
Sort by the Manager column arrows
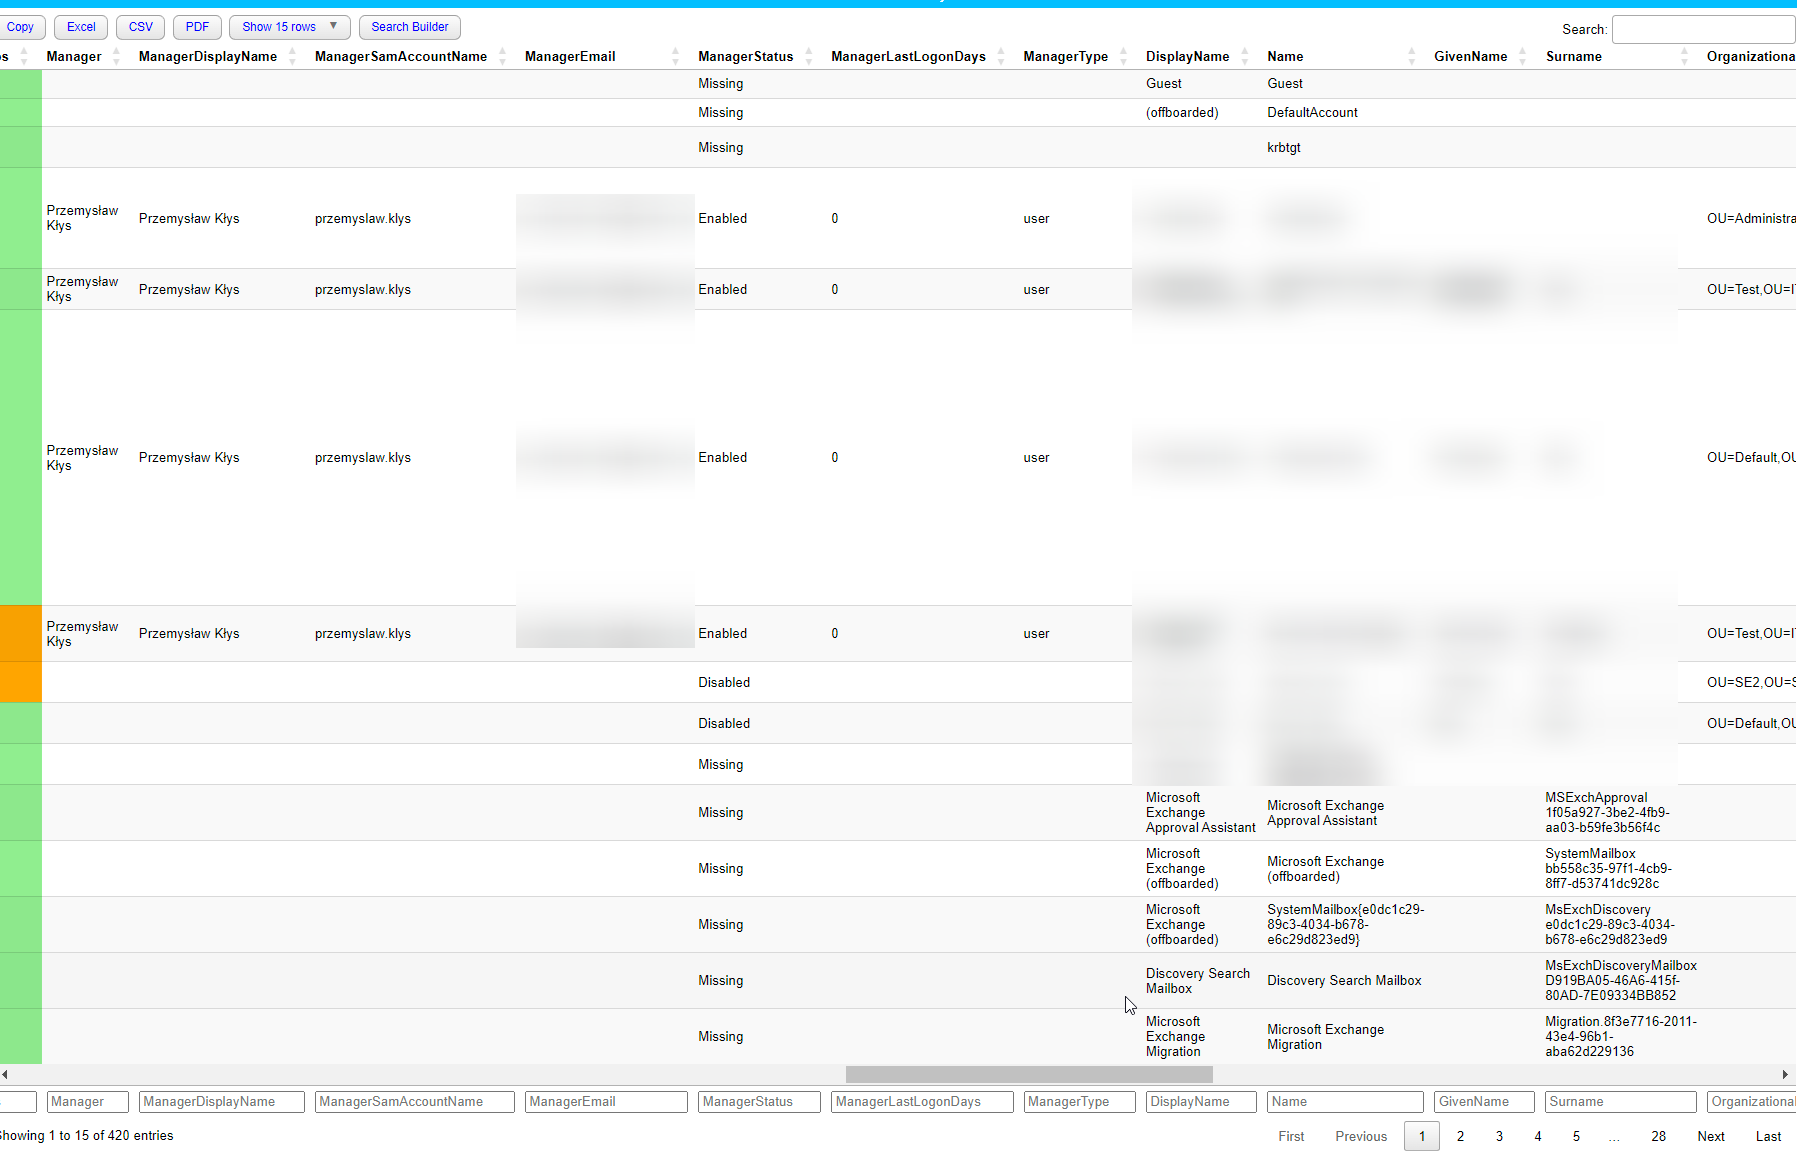coord(116,57)
